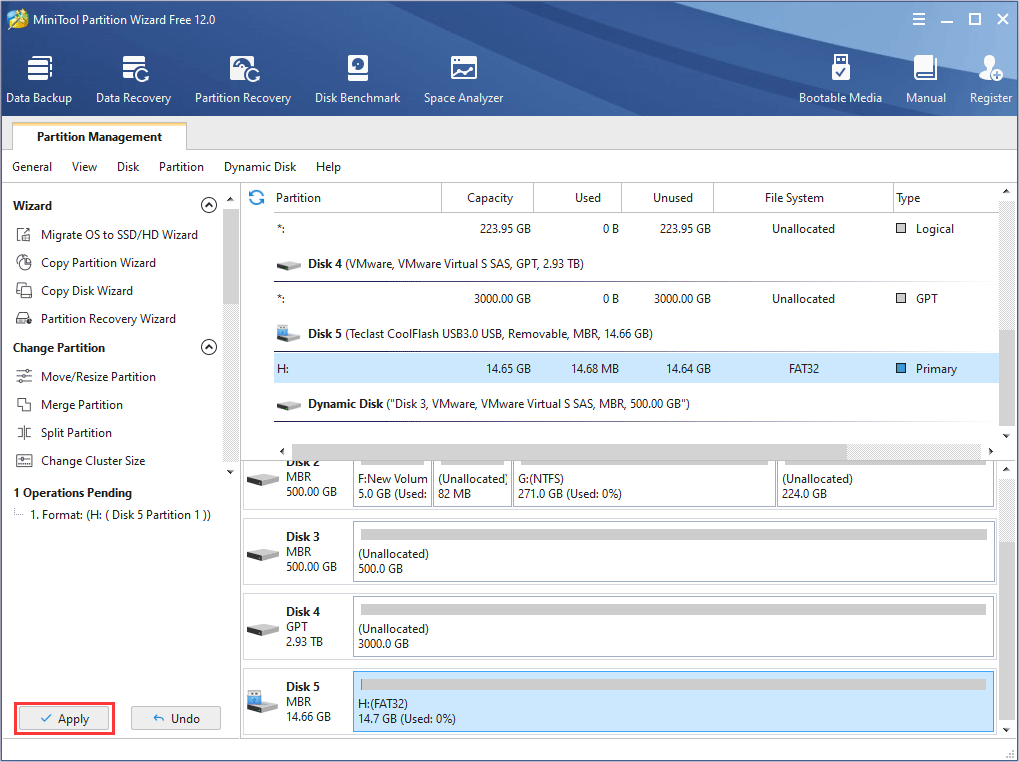1019x762 pixels.
Task: Click the partition list horizontal scrollbar
Action: tap(568, 452)
